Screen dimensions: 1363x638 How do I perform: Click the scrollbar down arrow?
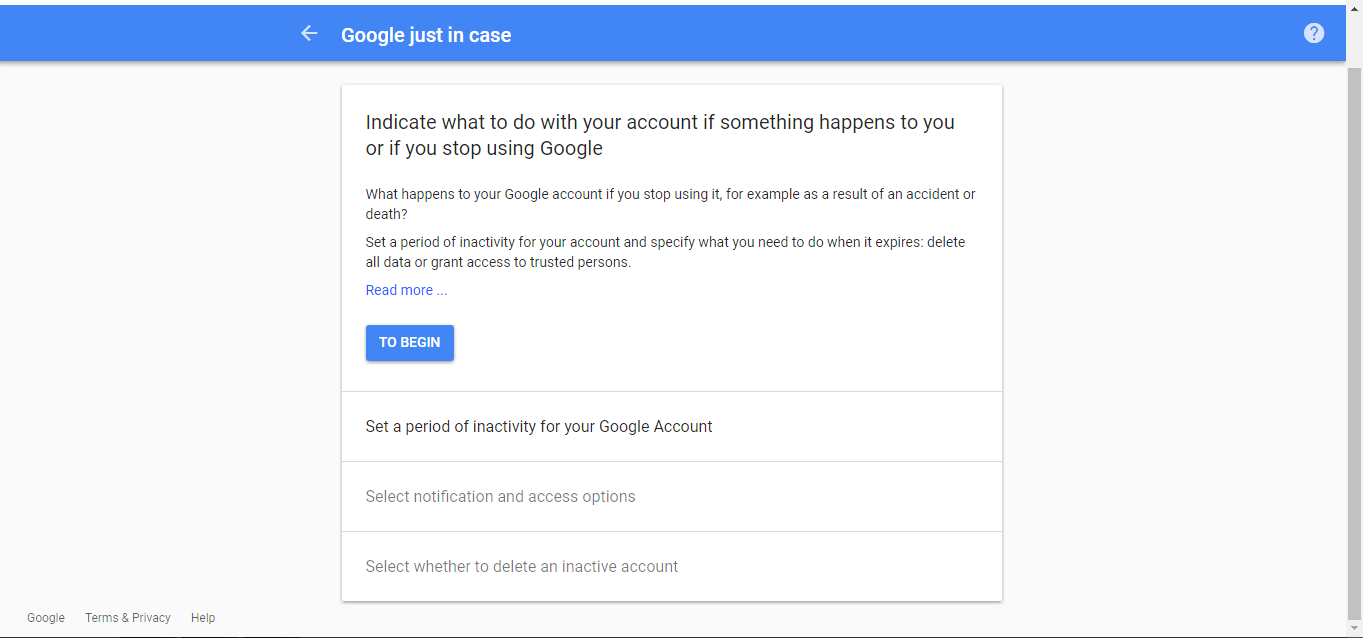click(x=1354, y=628)
